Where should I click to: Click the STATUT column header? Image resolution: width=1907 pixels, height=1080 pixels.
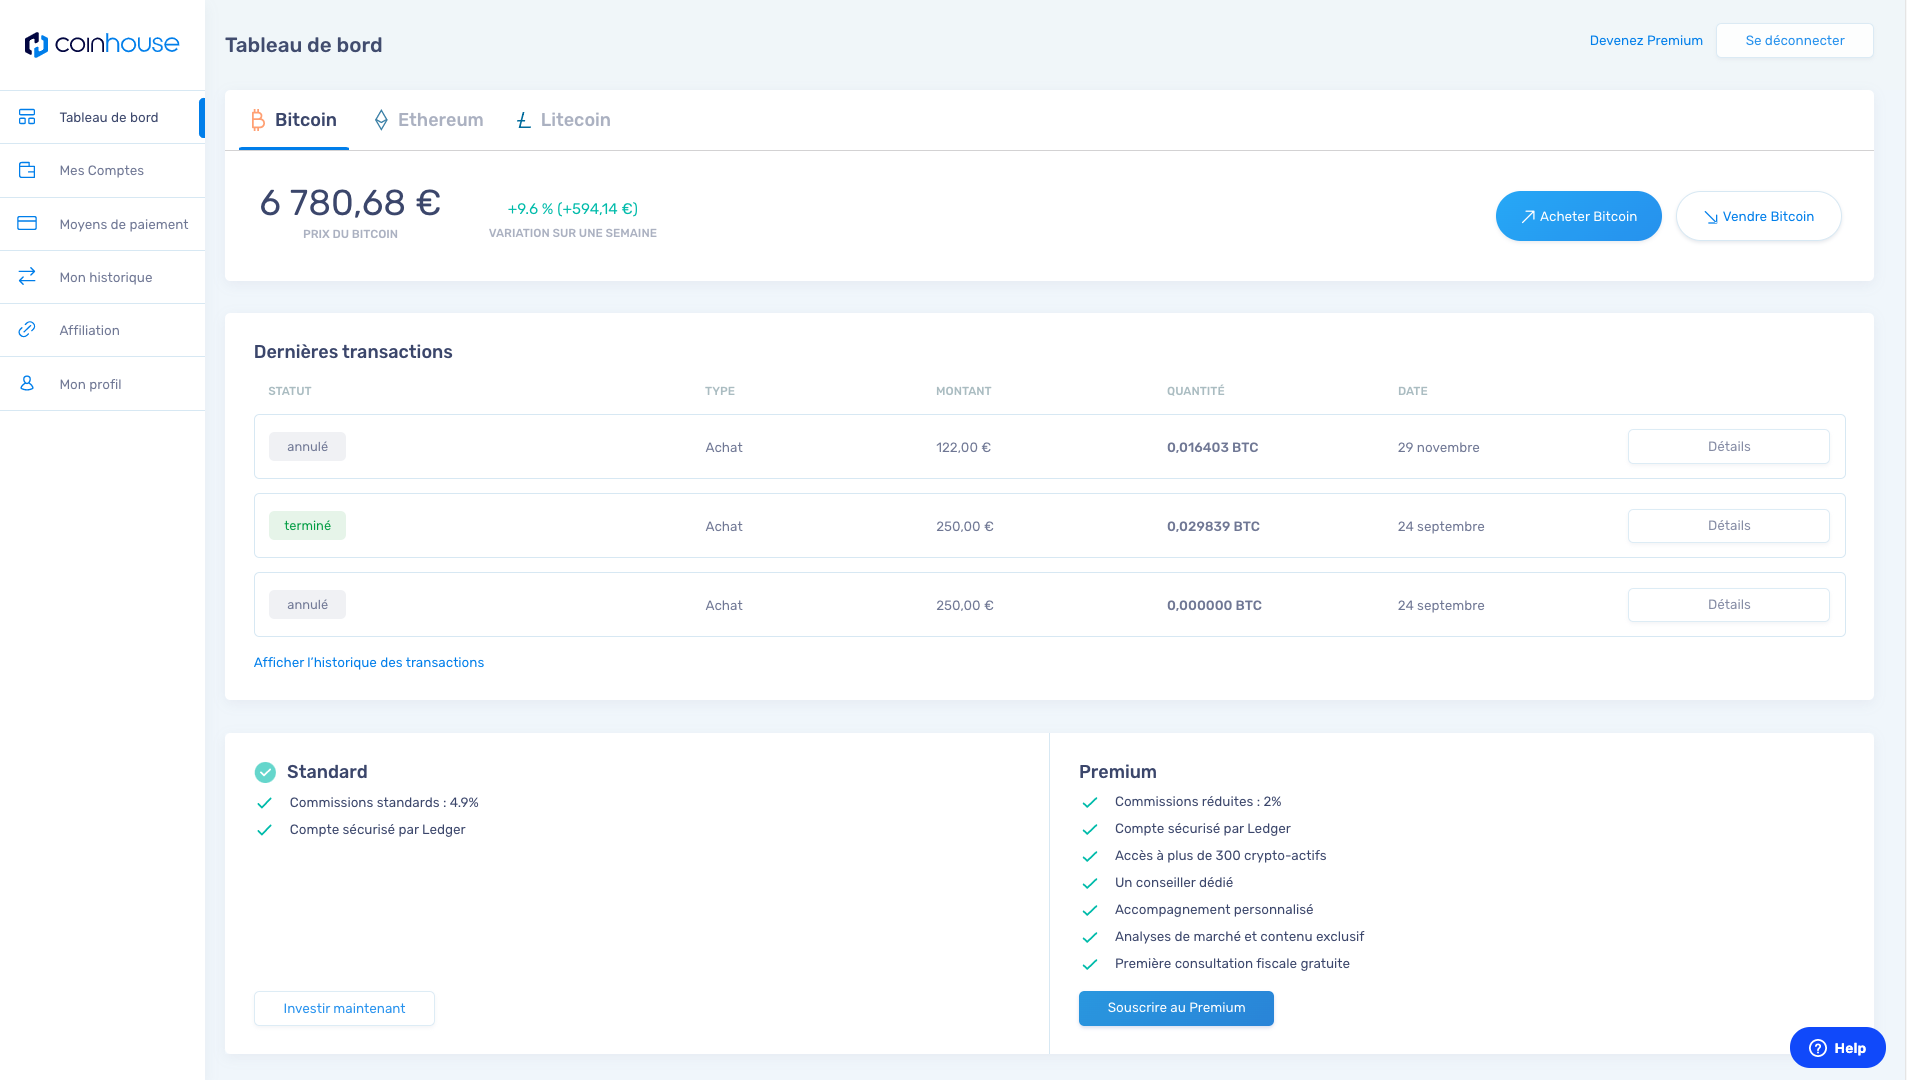(290, 391)
